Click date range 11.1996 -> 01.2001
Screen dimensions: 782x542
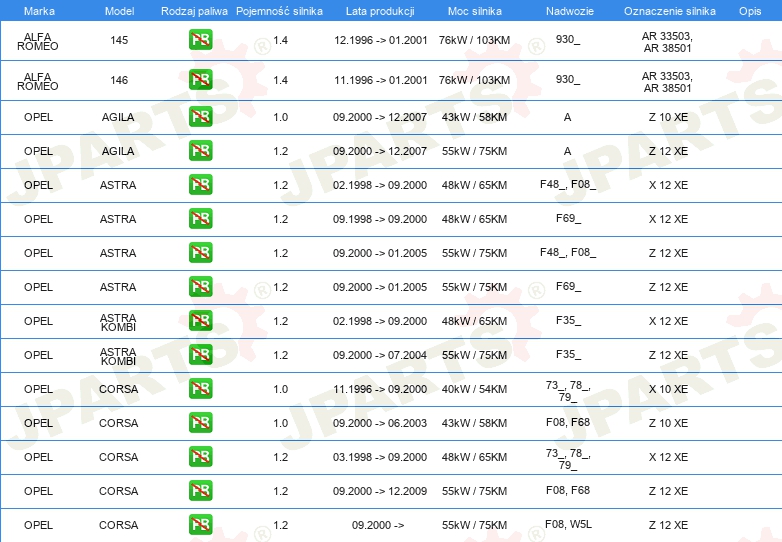(381, 80)
